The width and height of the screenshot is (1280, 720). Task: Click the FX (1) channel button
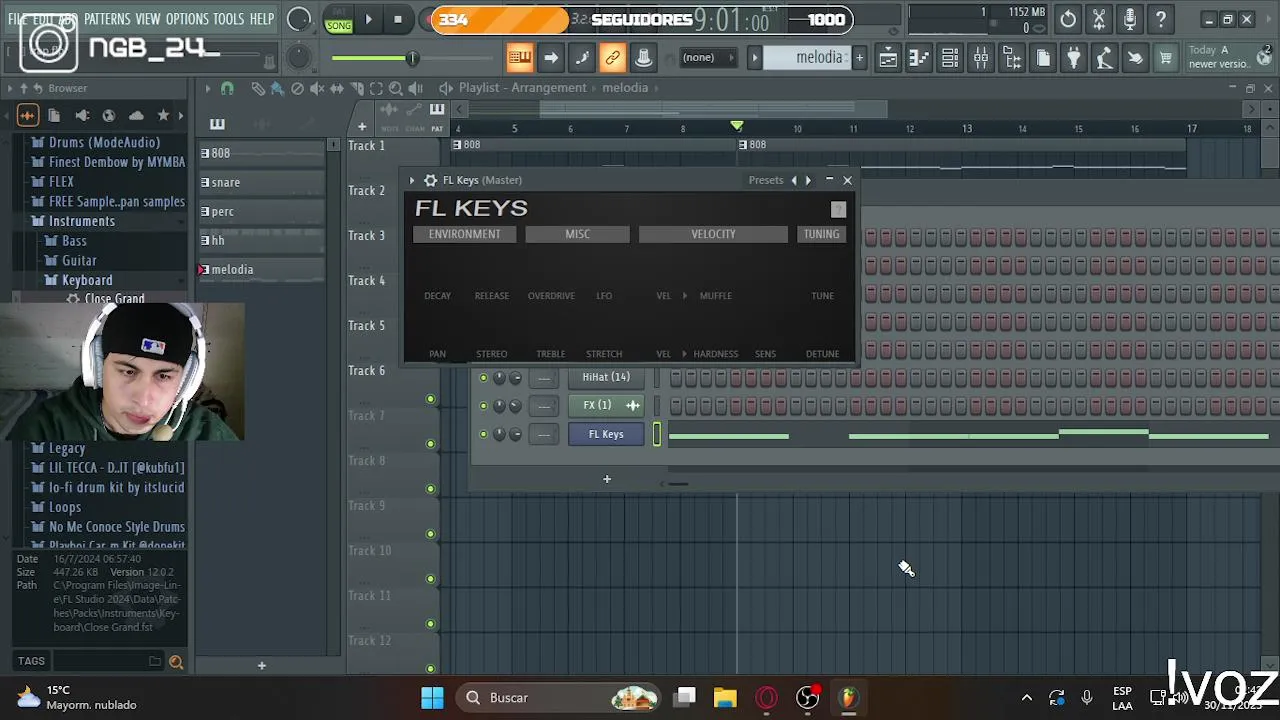606,405
